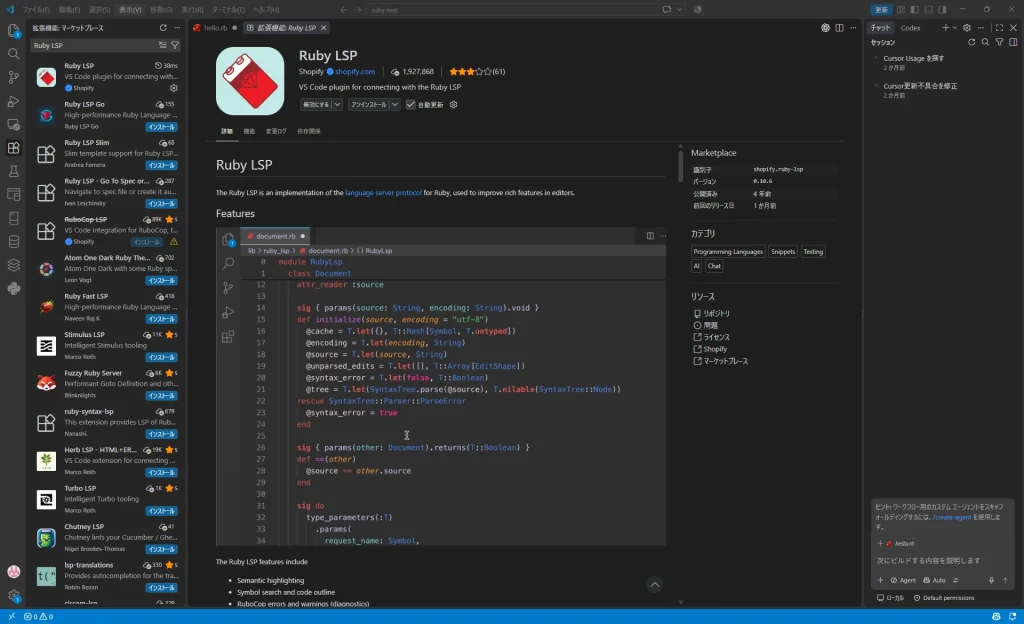Open the 表示(V) menu

coord(130,10)
